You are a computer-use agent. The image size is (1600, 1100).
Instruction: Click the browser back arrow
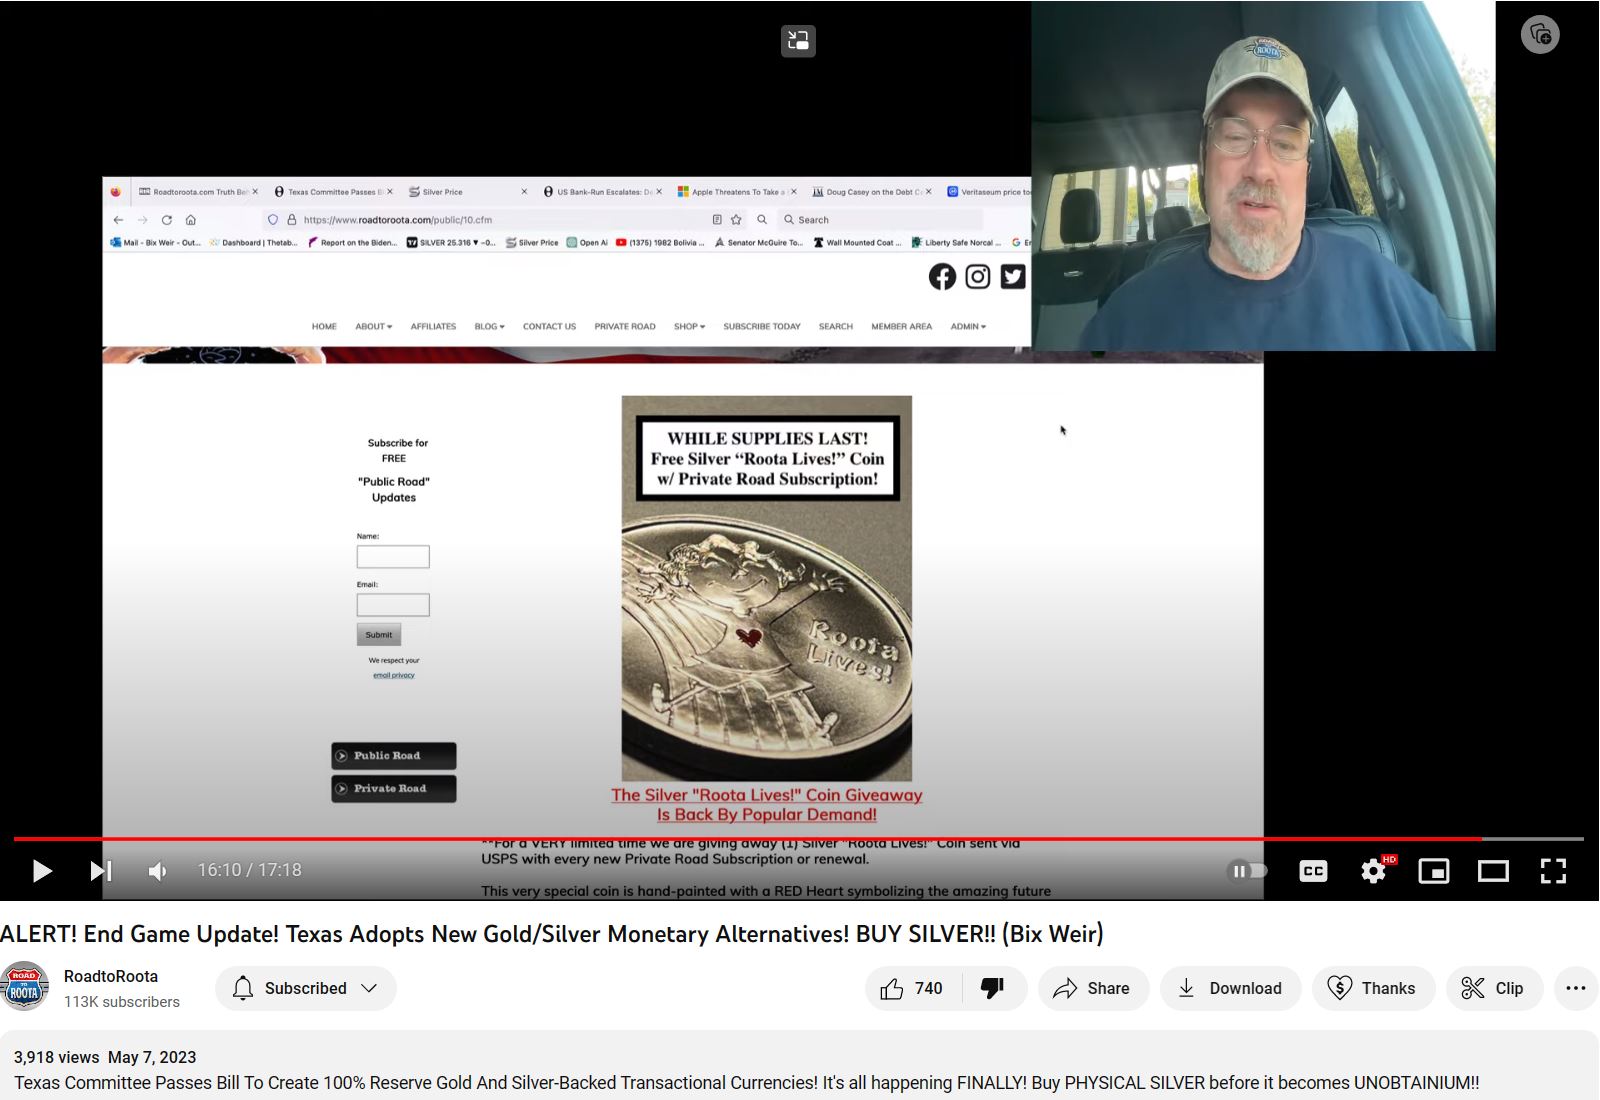[x=118, y=220]
